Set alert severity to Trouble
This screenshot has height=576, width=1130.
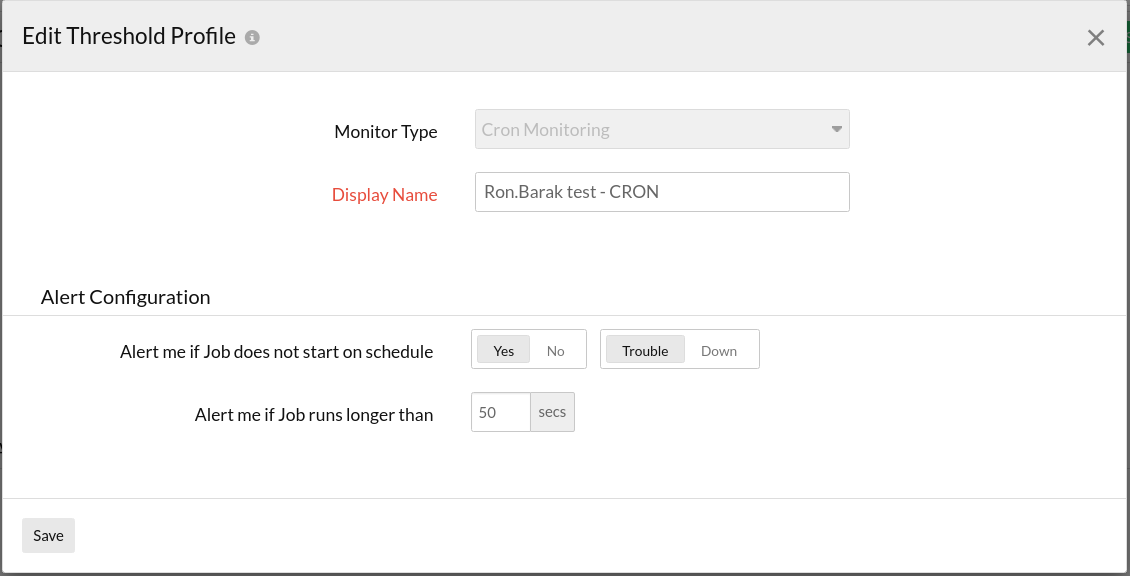[645, 350]
